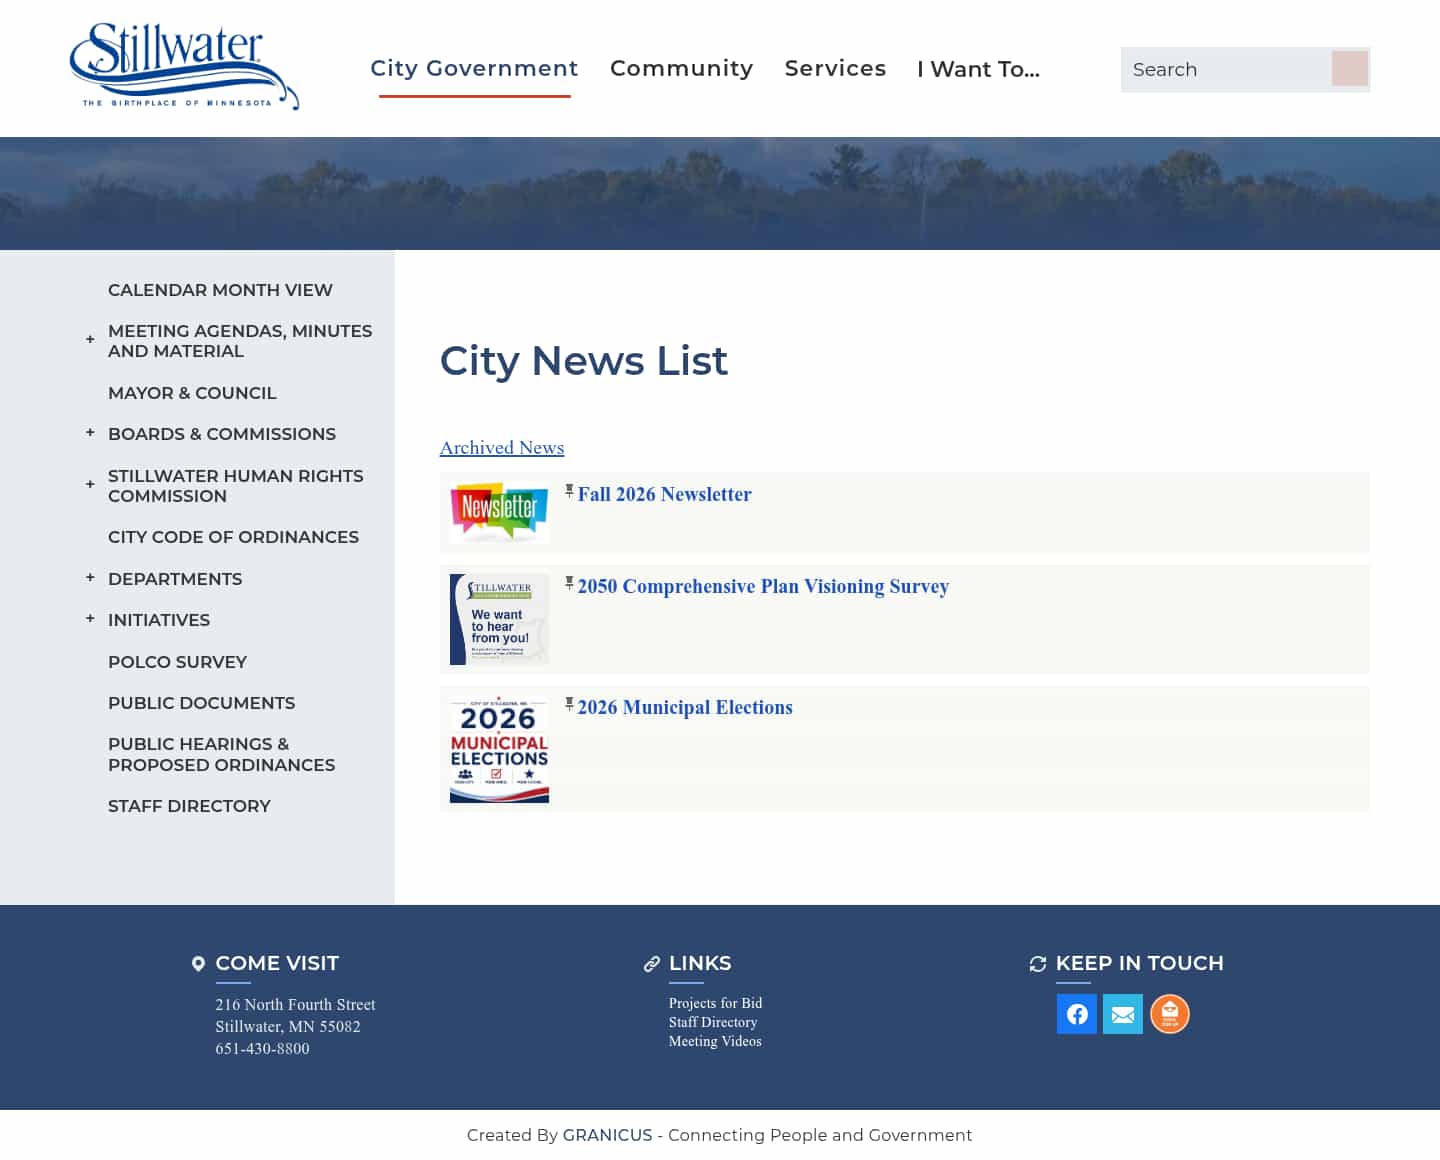The height and width of the screenshot is (1160, 1440).
Task: Click the orange e-notification sign-up icon
Action: click(x=1170, y=1014)
